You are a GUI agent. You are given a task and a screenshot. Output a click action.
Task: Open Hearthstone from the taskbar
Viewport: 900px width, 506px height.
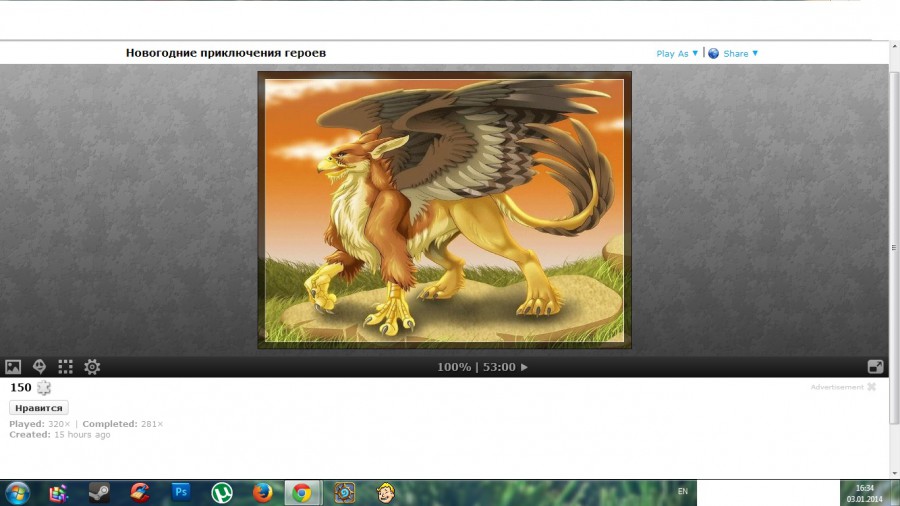(x=344, y=493)
